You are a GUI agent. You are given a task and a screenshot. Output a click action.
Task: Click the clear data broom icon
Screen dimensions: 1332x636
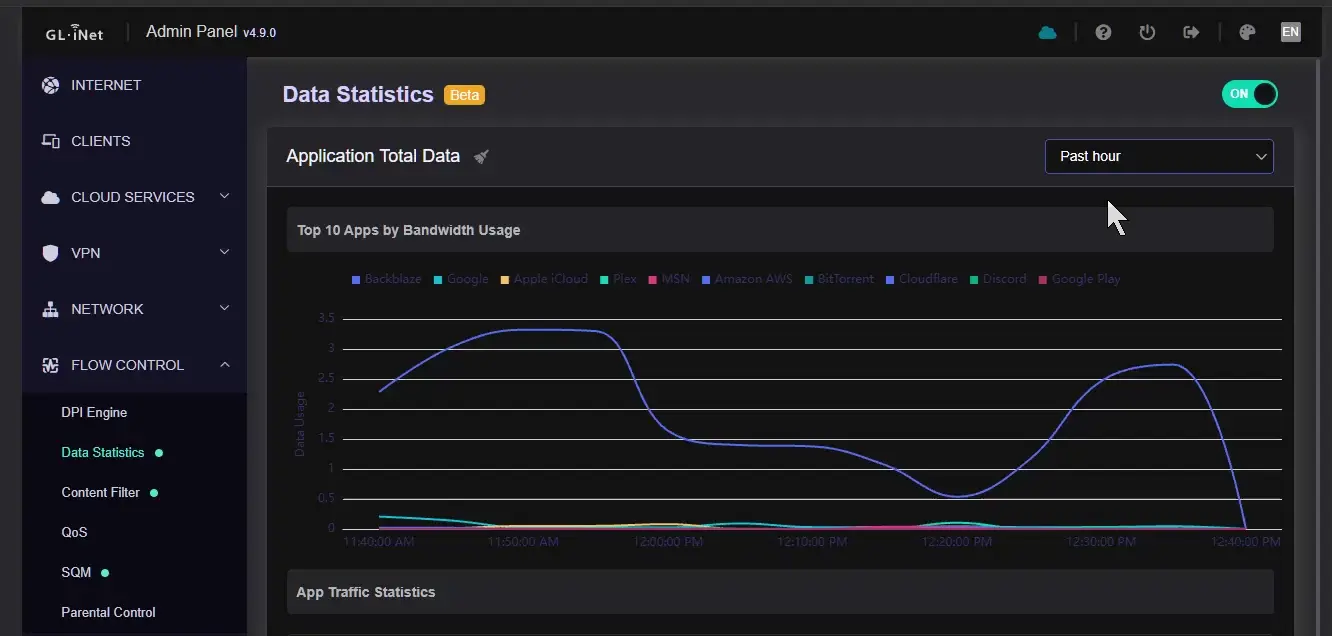point(481,156)
